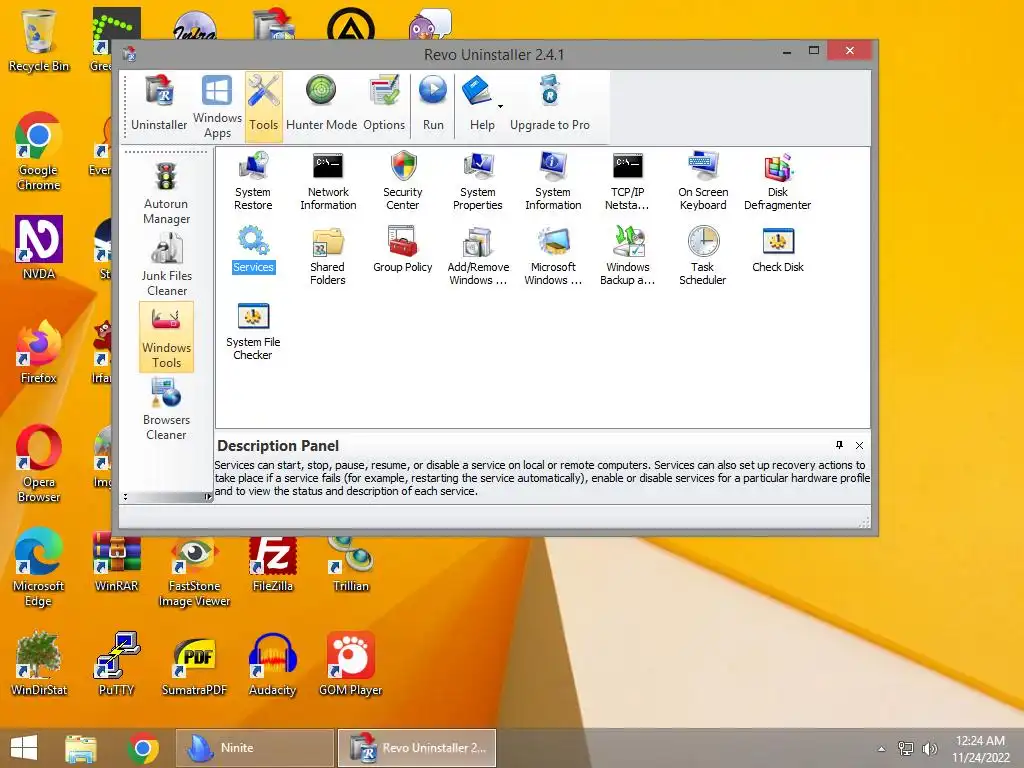The image size is (1024, 768).
Task: Open the Microsoft Windows tool icon
Action: point(553,256)
